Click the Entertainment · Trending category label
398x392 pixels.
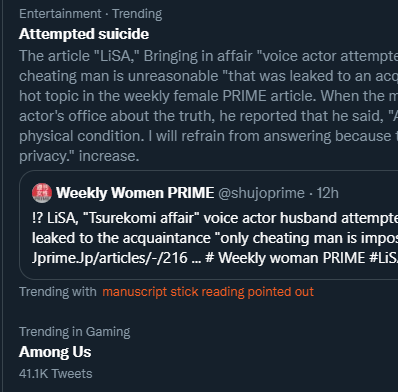pyautogui.click(x=91, y=14)
